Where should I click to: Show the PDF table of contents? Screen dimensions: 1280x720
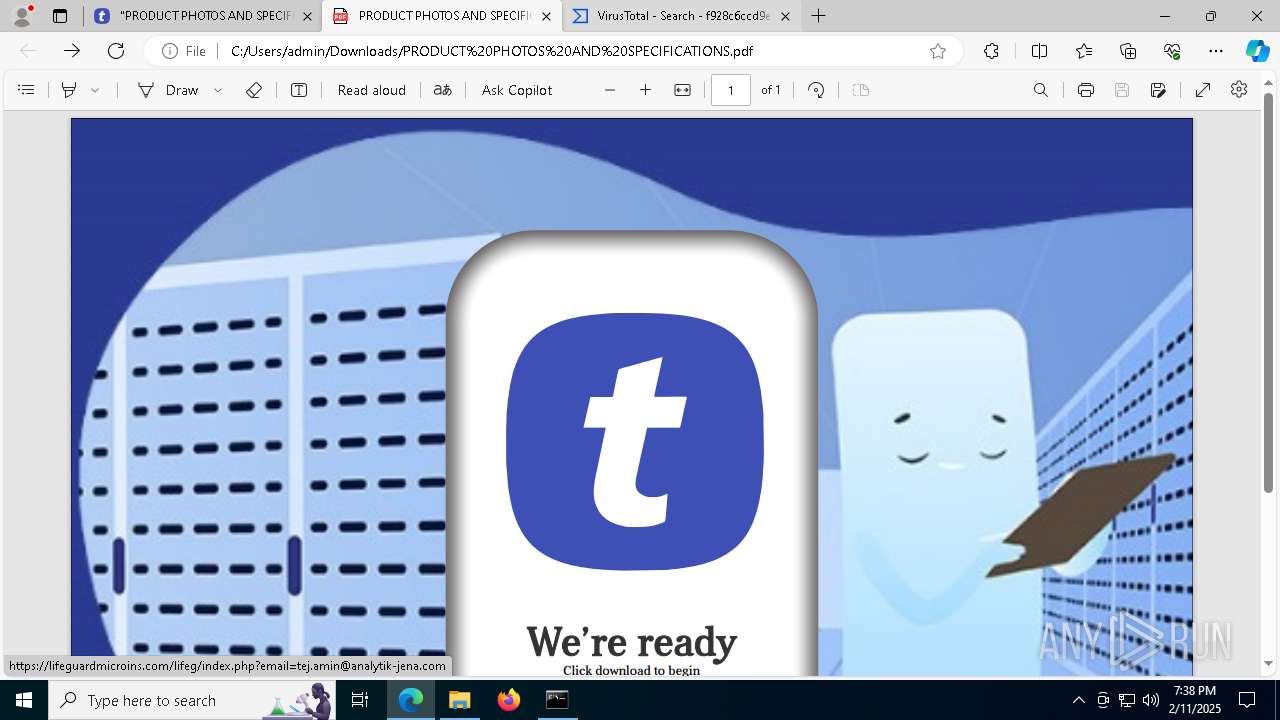(26, 90)
